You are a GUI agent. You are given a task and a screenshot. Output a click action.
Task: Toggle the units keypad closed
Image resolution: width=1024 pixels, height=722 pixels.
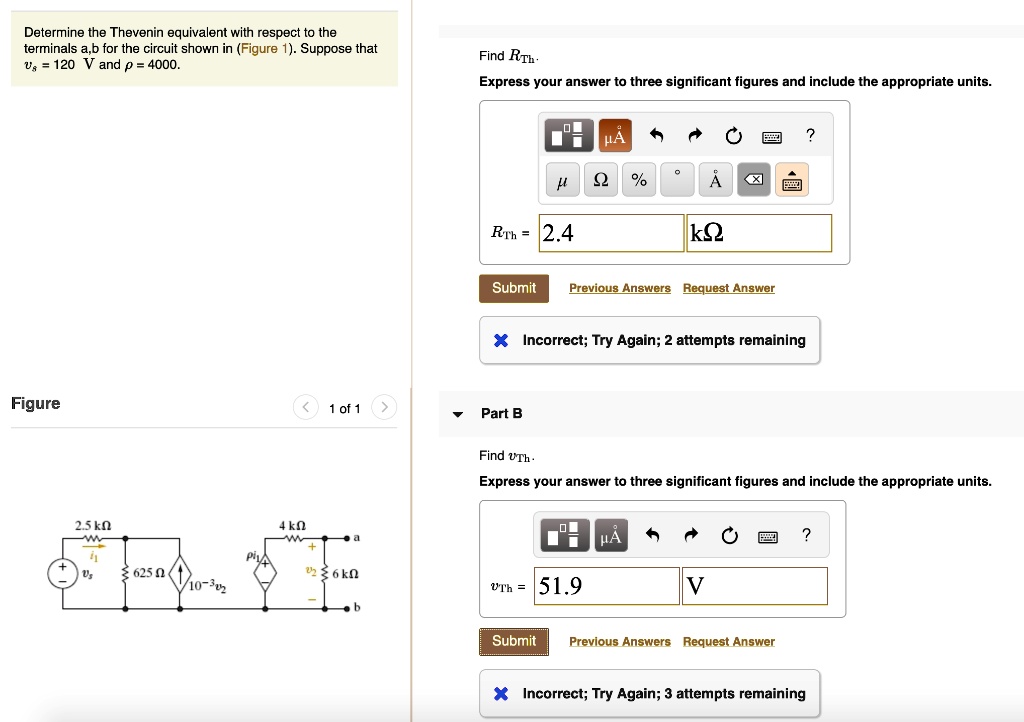pos(791,180)
